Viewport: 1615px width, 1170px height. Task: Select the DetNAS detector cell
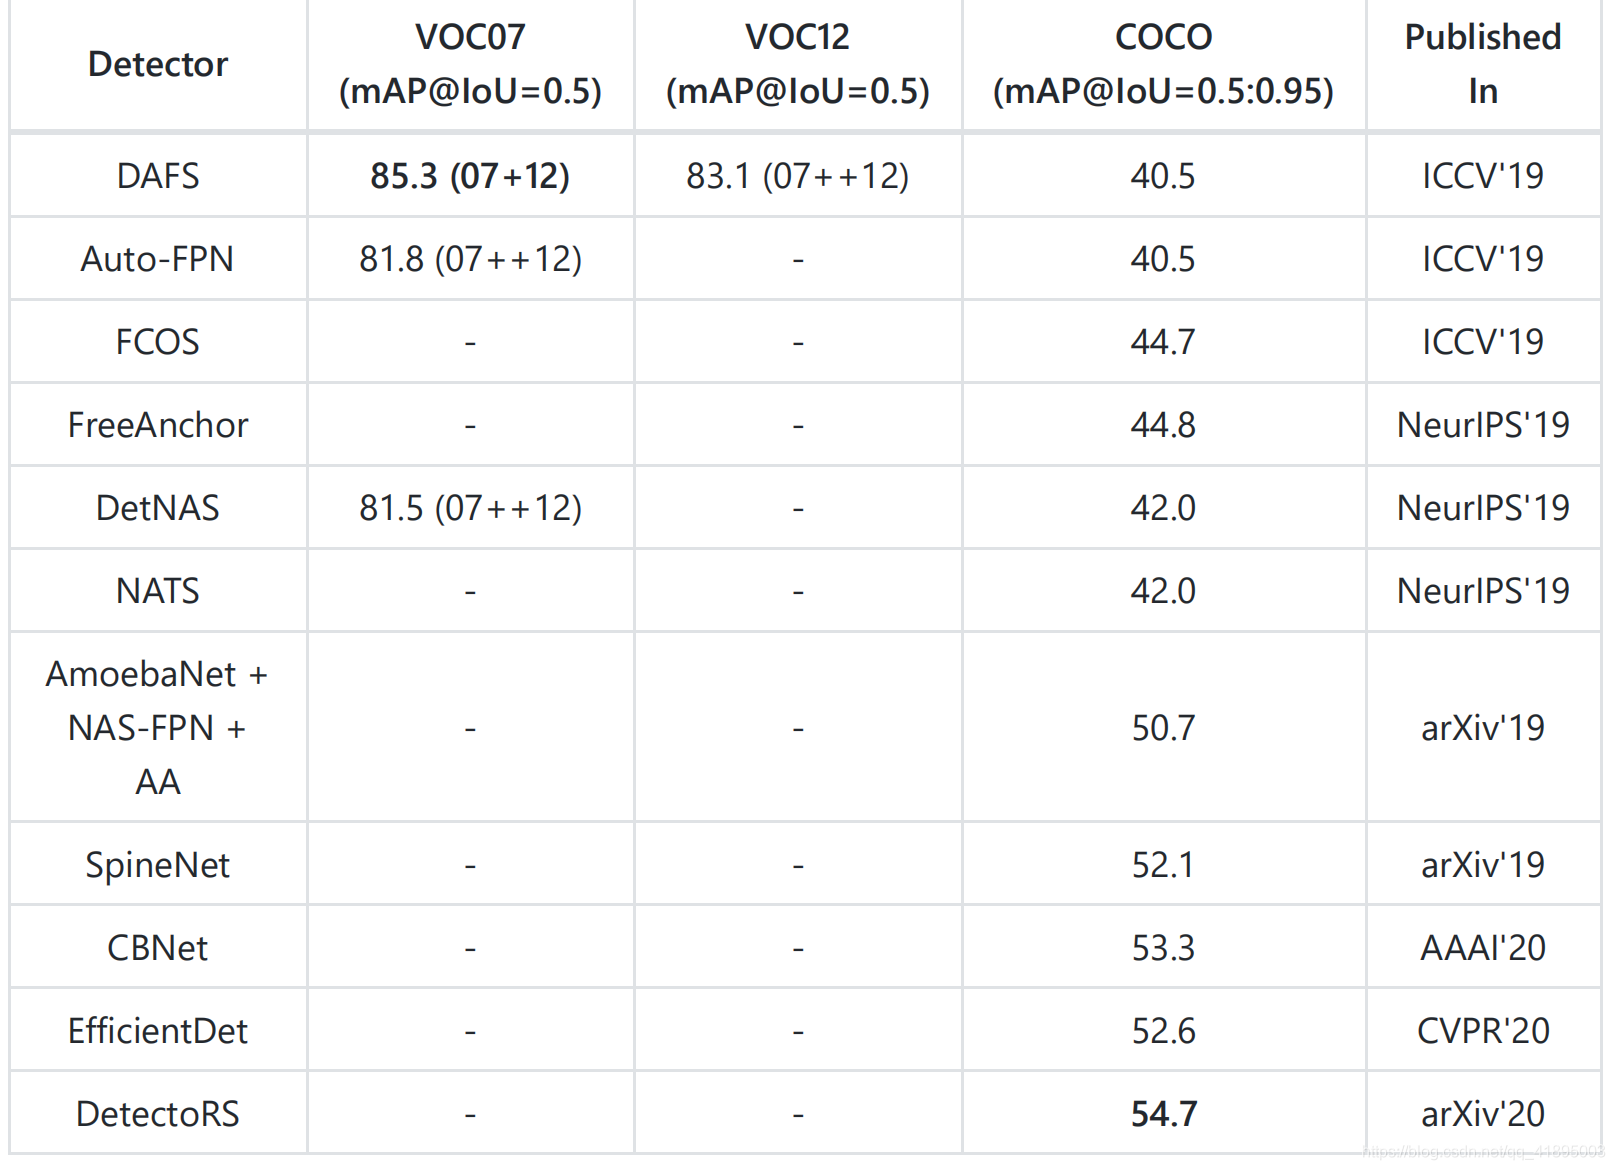pyautogui.click(x=158, y=508)
